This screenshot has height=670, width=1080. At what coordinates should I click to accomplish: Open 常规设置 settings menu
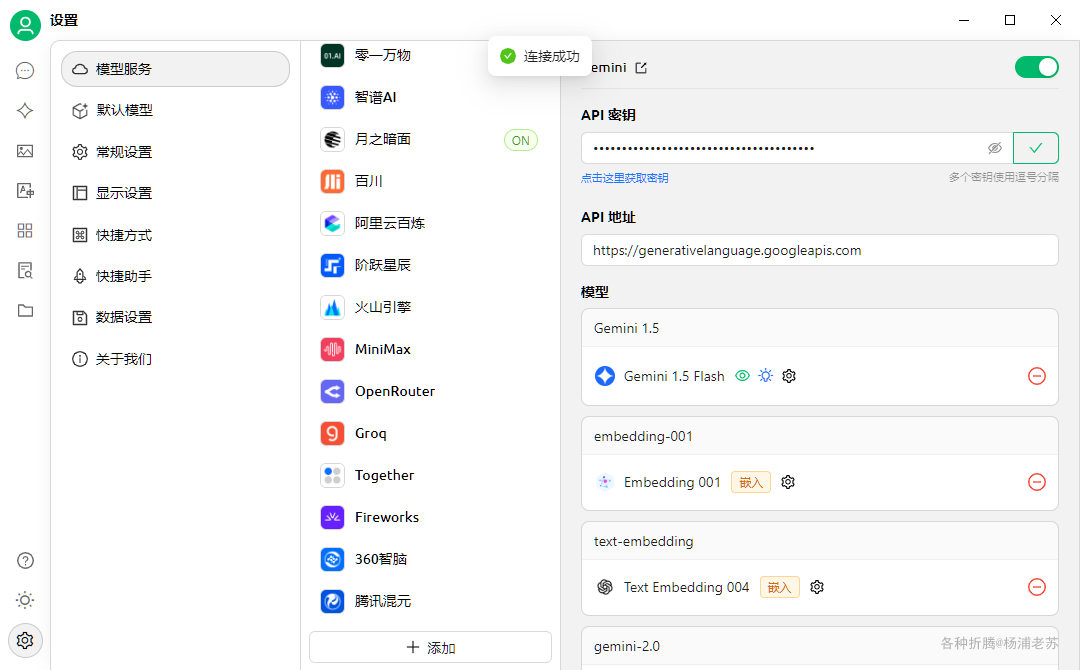pyautogui.click(x=176, y=151)
